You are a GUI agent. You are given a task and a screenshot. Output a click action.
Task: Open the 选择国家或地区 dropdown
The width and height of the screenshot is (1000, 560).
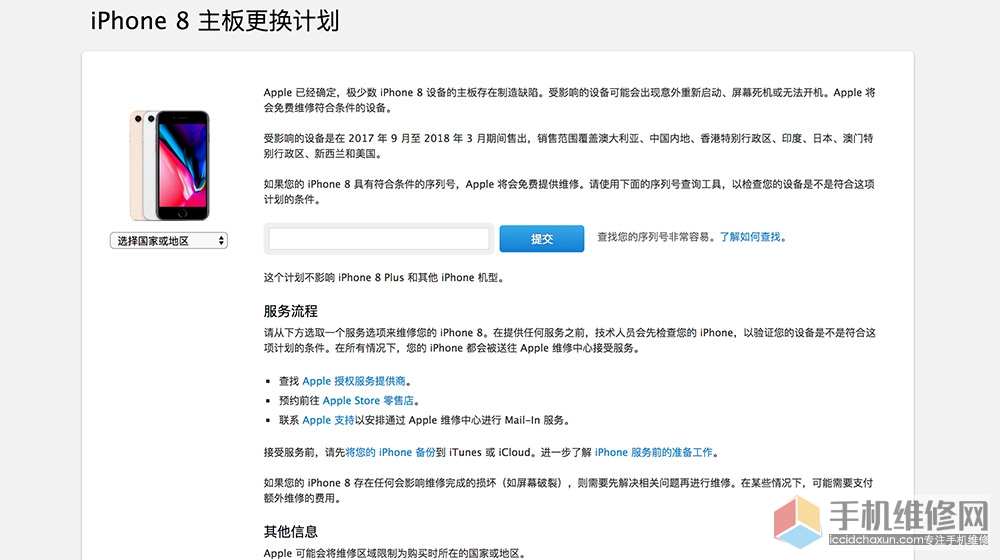[x=168, y=240]
